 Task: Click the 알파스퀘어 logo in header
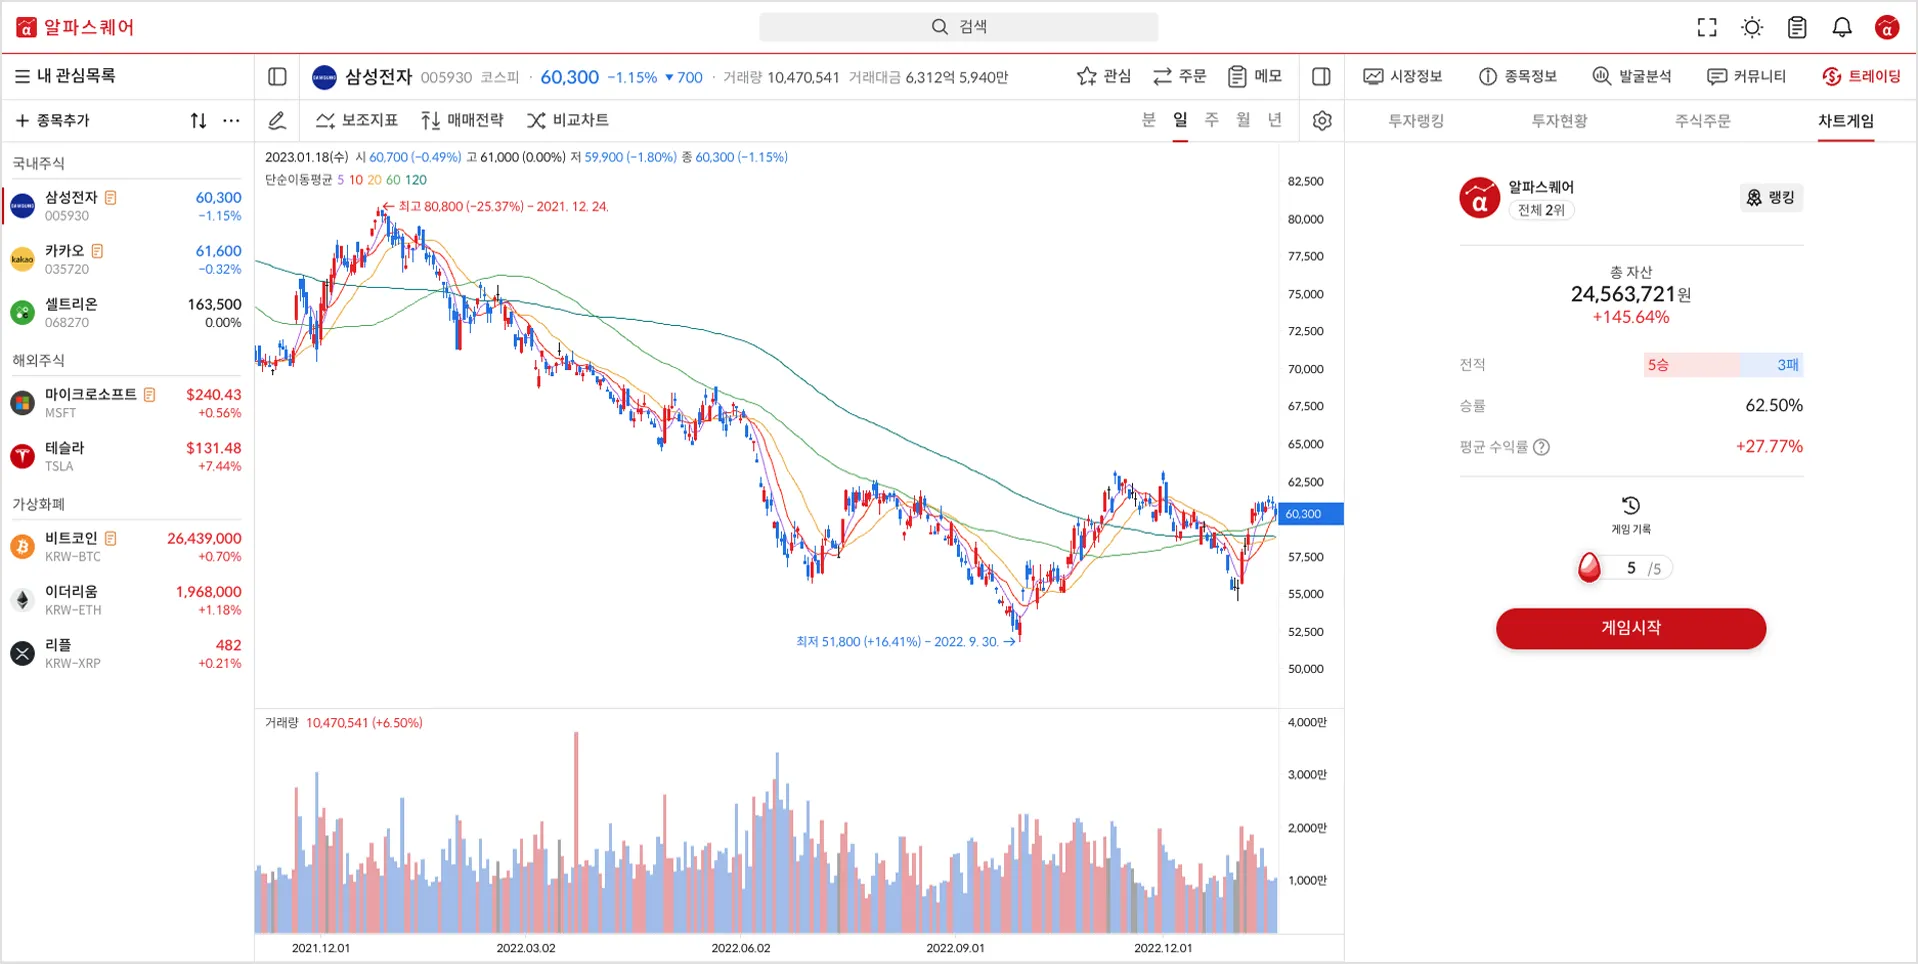(x=75, y=27)
